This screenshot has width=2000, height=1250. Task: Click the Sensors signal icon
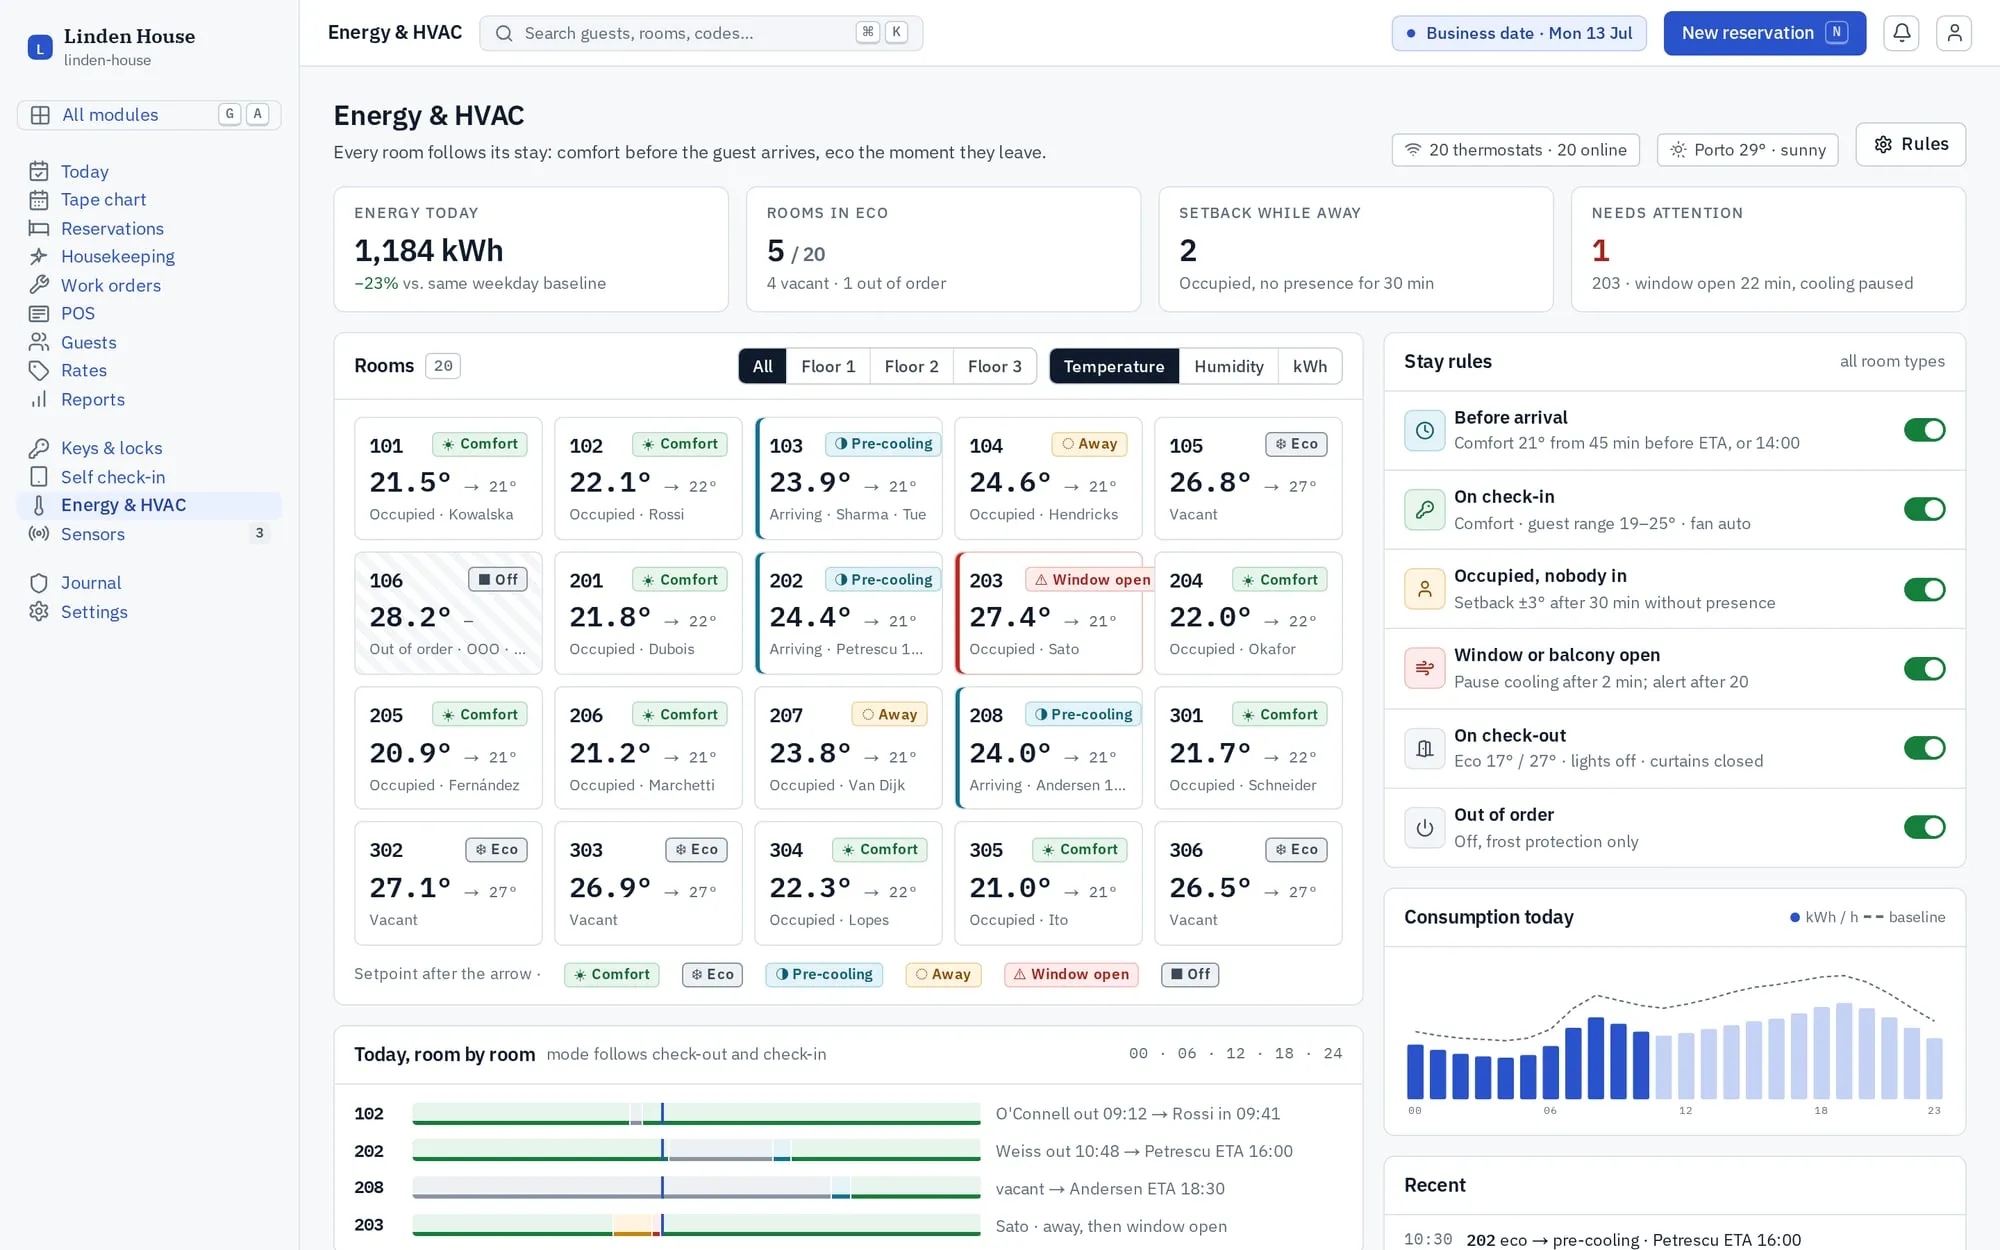pyautogui.click(x=39, y=534)
